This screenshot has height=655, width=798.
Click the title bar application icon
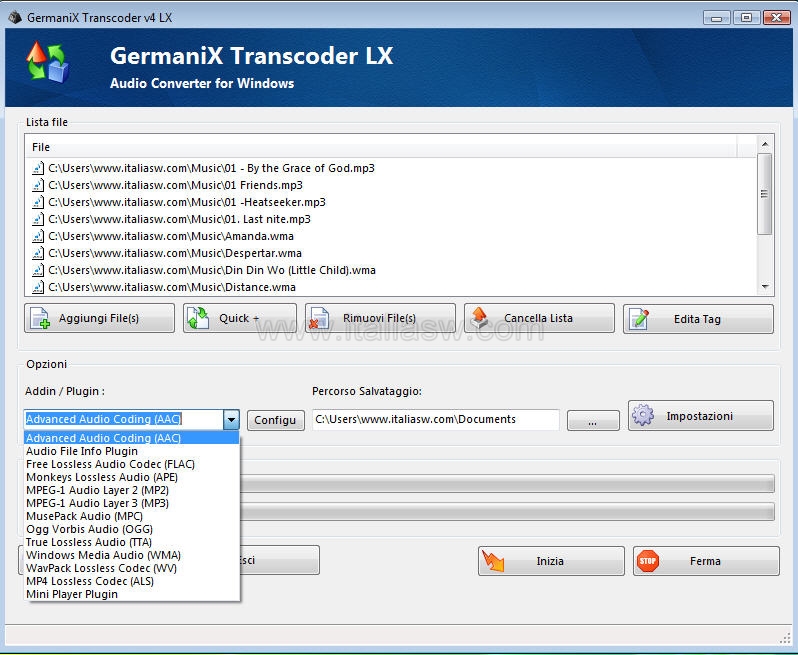pos(15,17)
